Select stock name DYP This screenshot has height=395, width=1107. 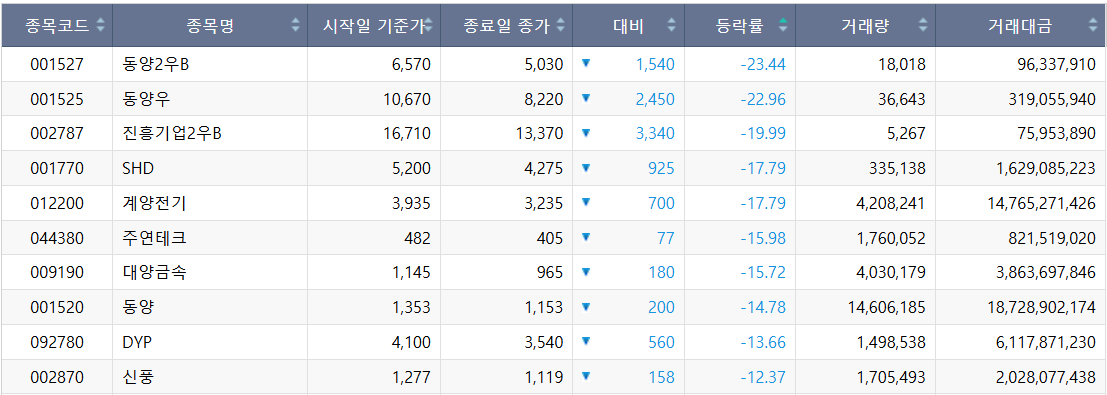(x=137, y=343)
